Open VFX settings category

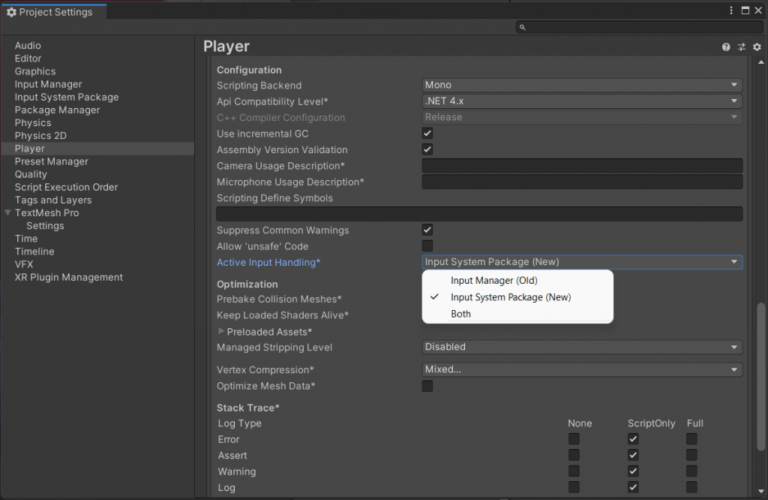tap(24, 264)
